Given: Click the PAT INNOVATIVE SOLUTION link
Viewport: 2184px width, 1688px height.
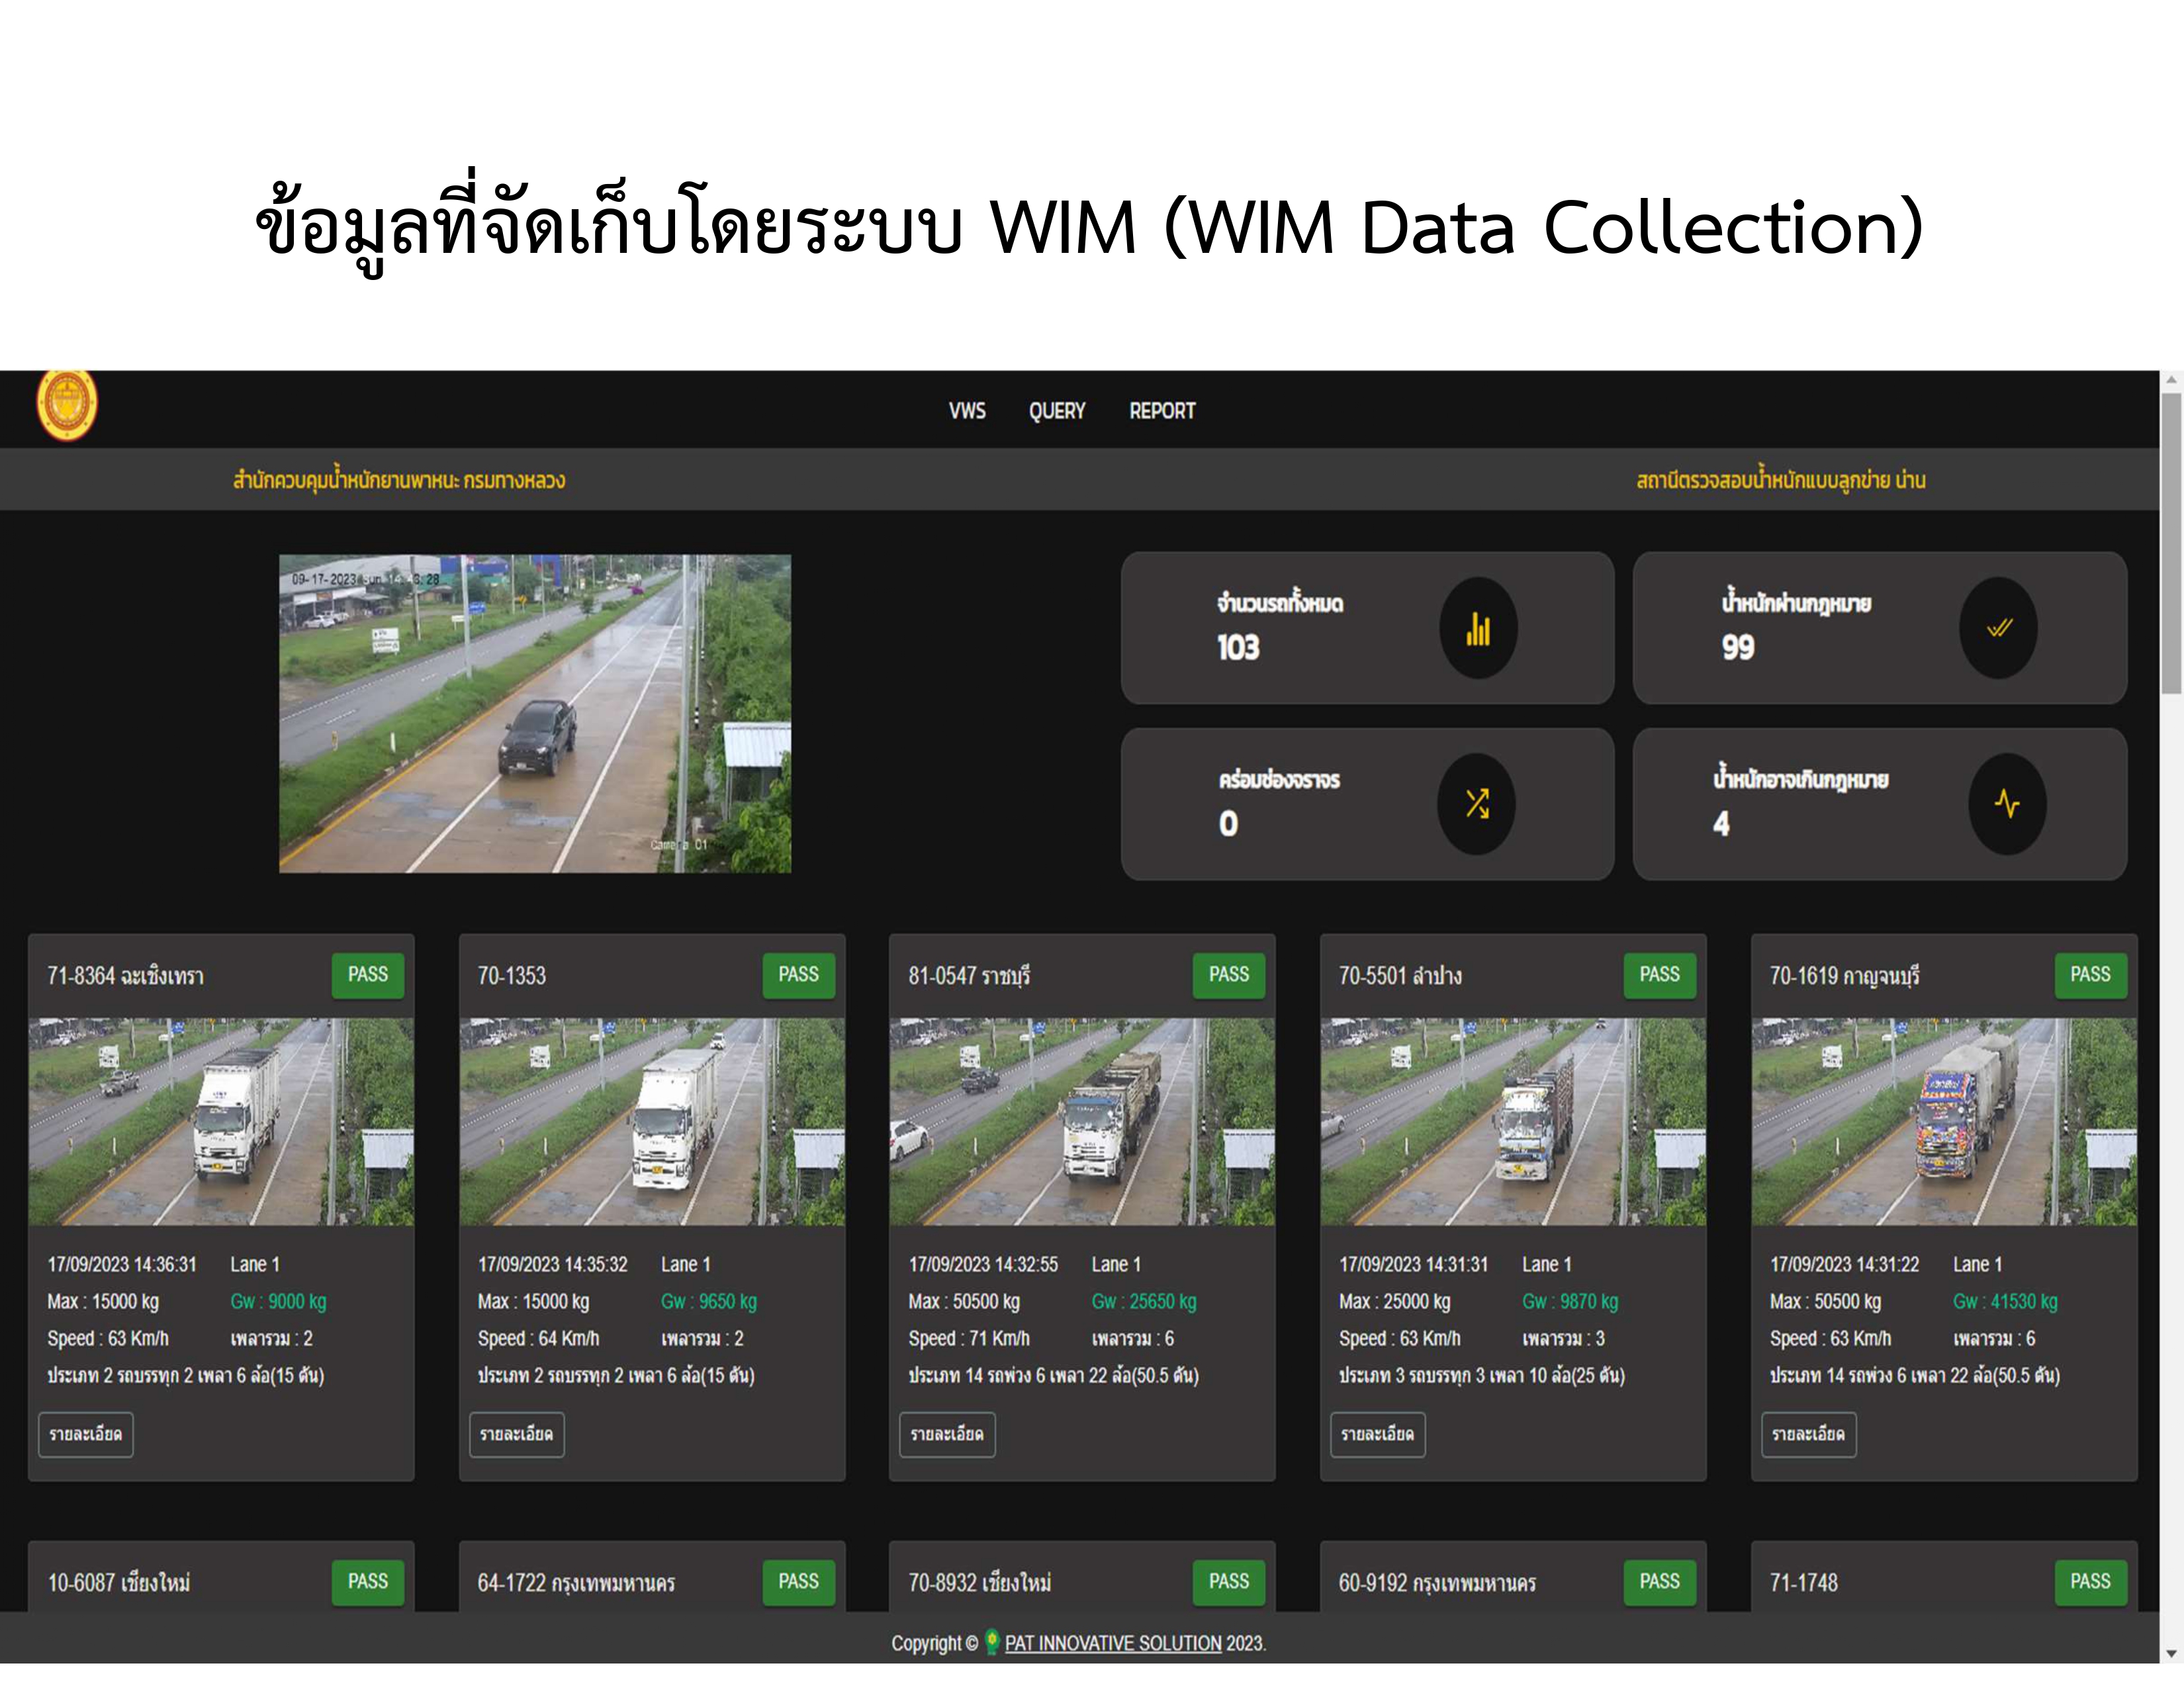Looking at the screenshot, I should pos(1112,1643).
